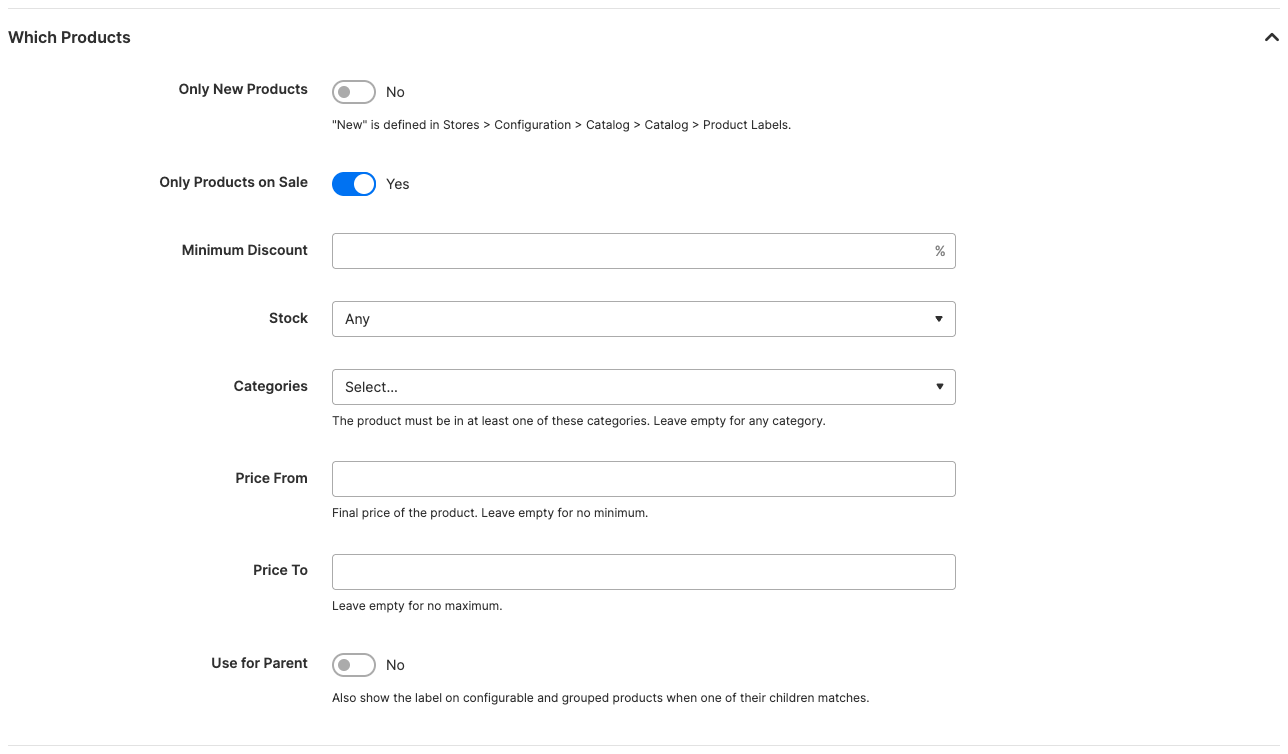Click the Only New Products label
1288x754 pixels.
pyautogui.click(x=243, y=89)
